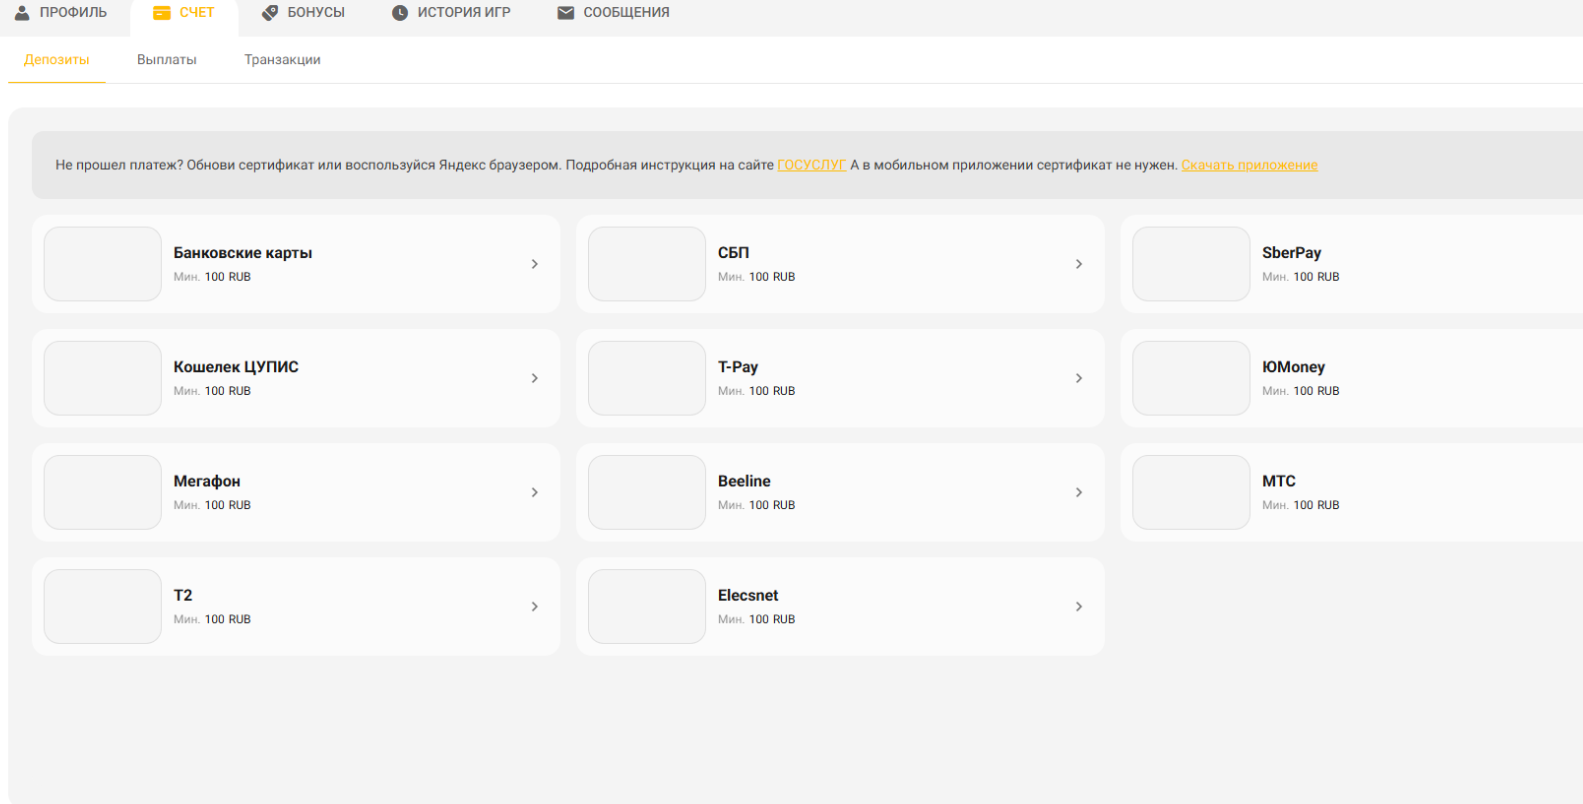The height and width of the screenshot is (804, 1583).
Task: Open the chevron on Кошелек ЦУПИС row
Action: coord(535,378)
